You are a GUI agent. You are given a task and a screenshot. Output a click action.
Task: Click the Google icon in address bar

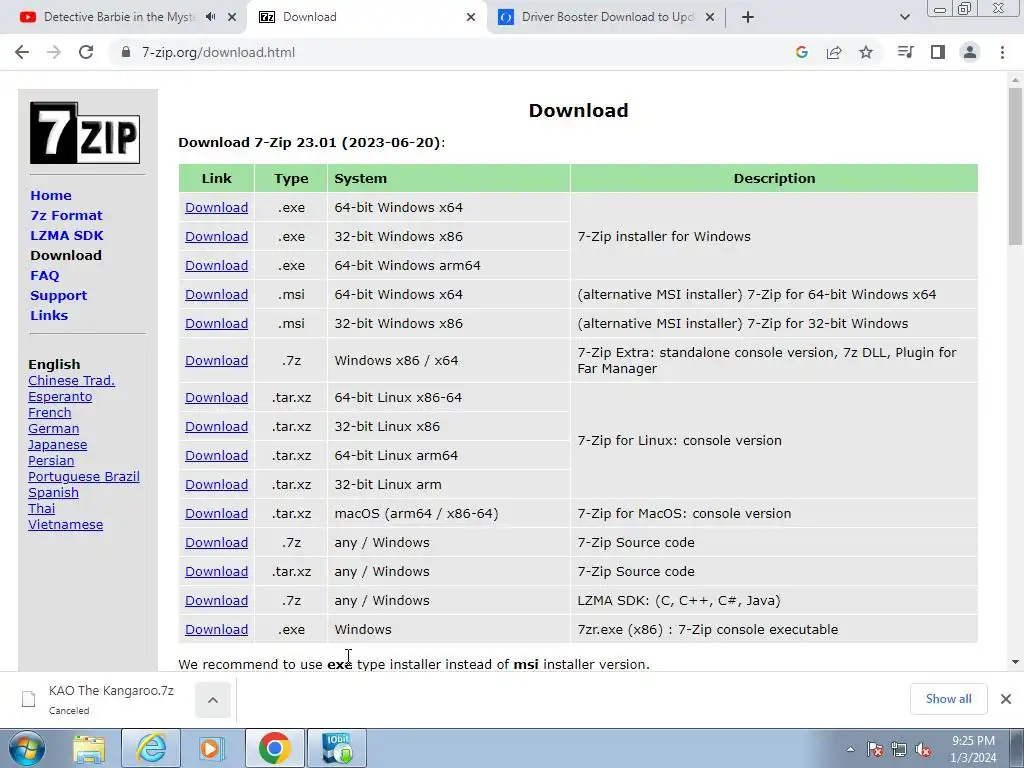(802, 52)
